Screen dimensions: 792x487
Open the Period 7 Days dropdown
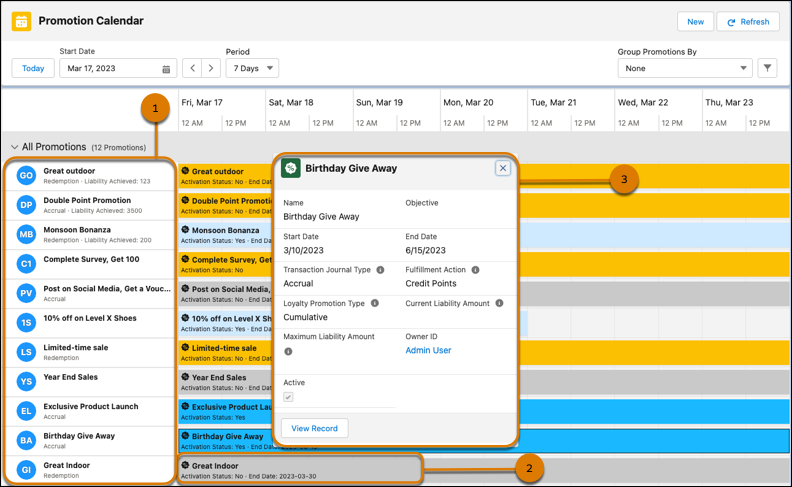click(x=252, y=68)
